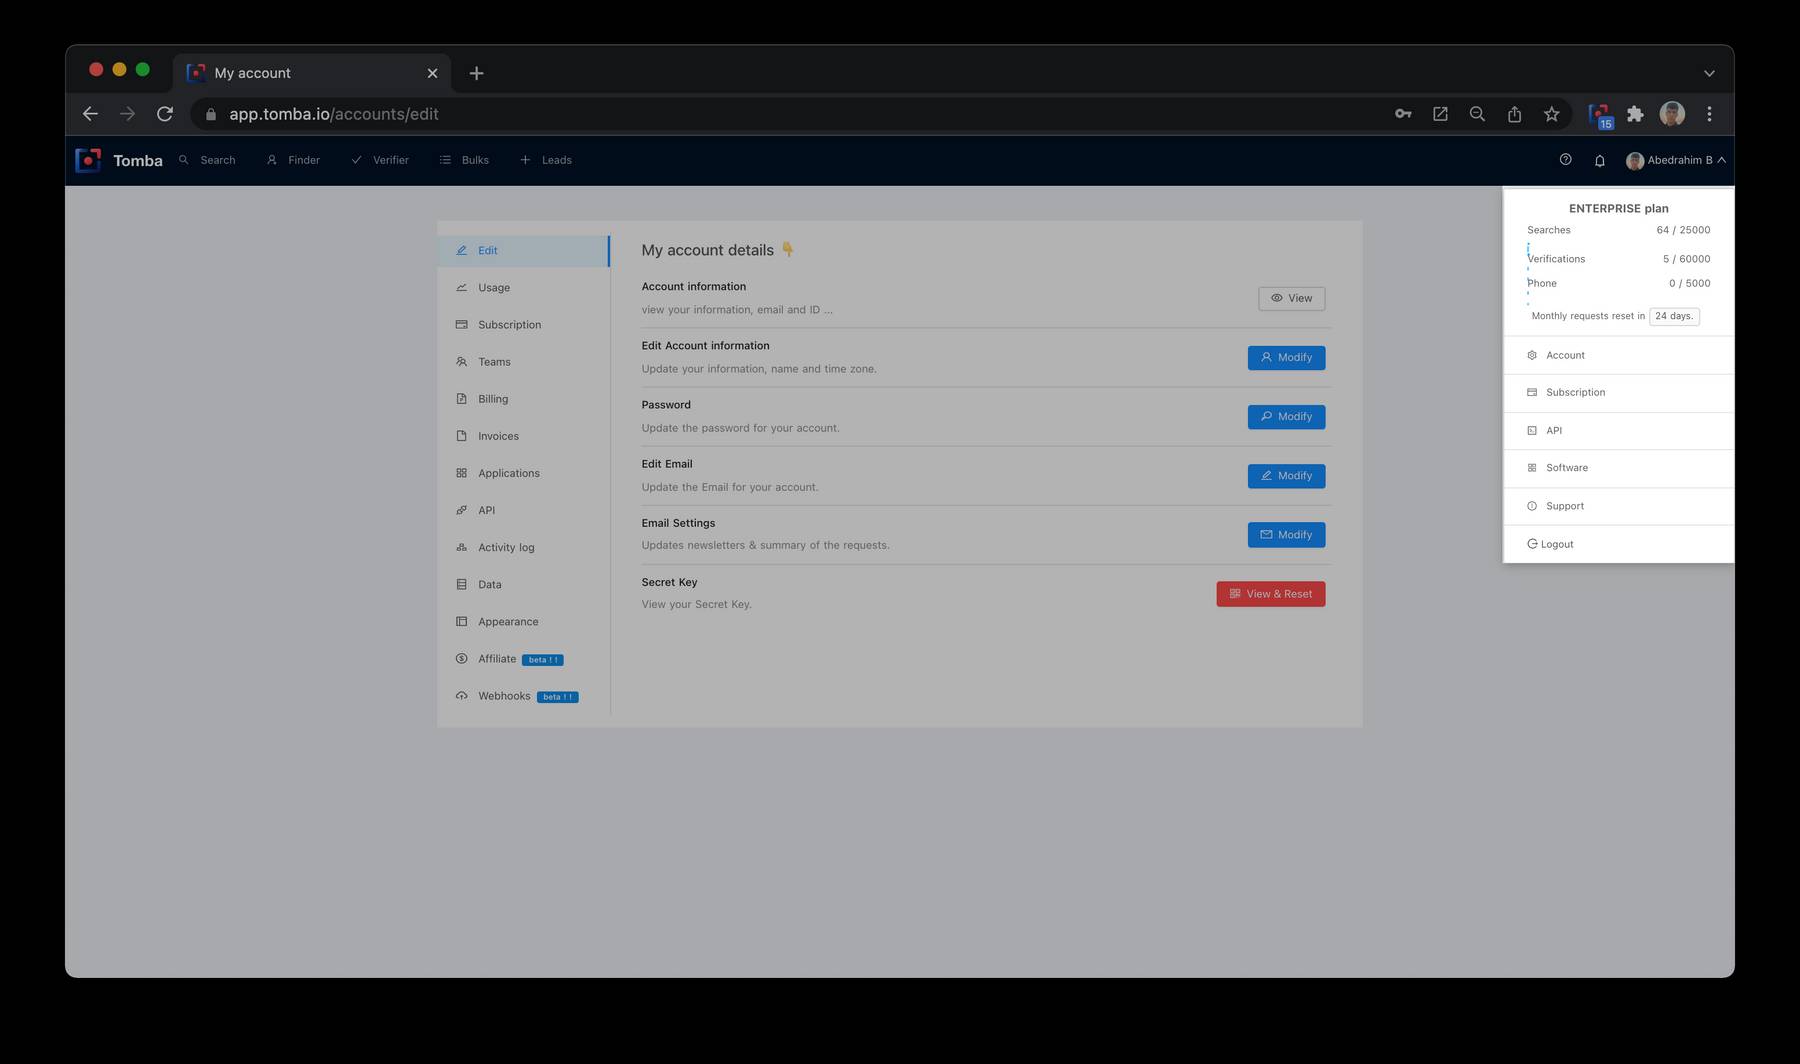Screen dimensions: 1800x1064
Task: Open Appearance in account sidebar
Action: [523, 622]
